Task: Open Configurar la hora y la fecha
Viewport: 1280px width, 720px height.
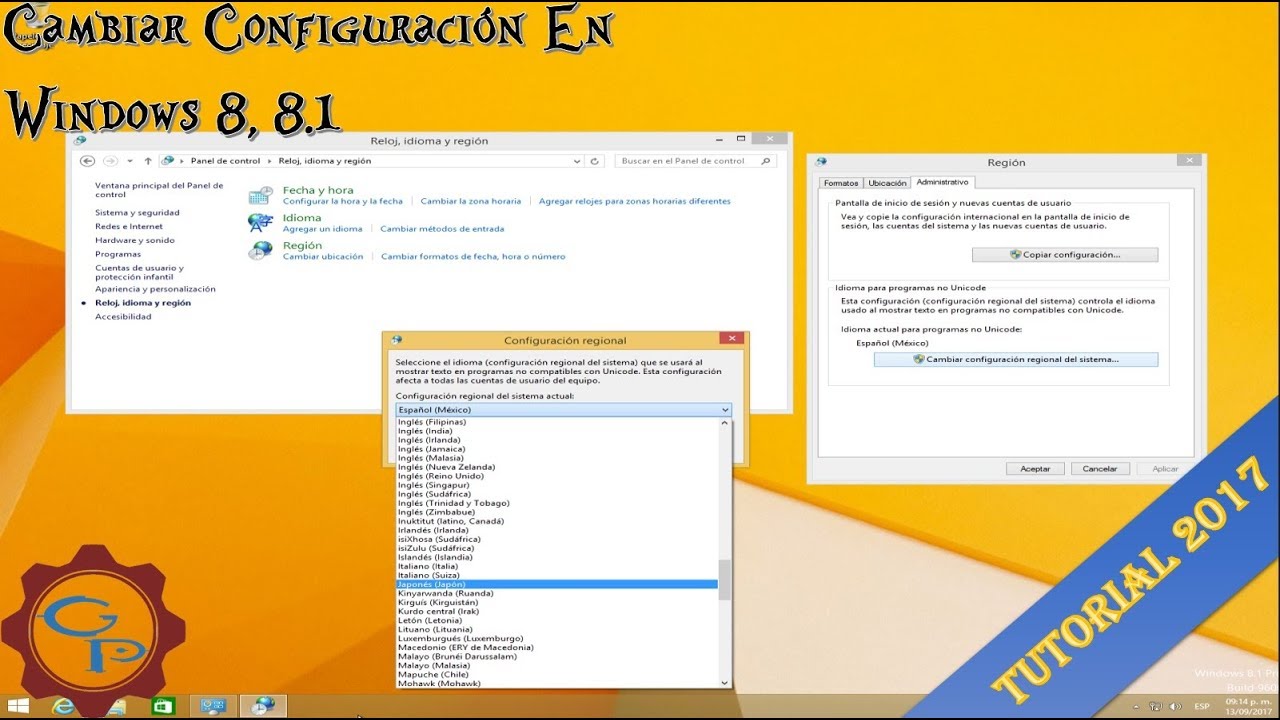Action: coord(343,201)
